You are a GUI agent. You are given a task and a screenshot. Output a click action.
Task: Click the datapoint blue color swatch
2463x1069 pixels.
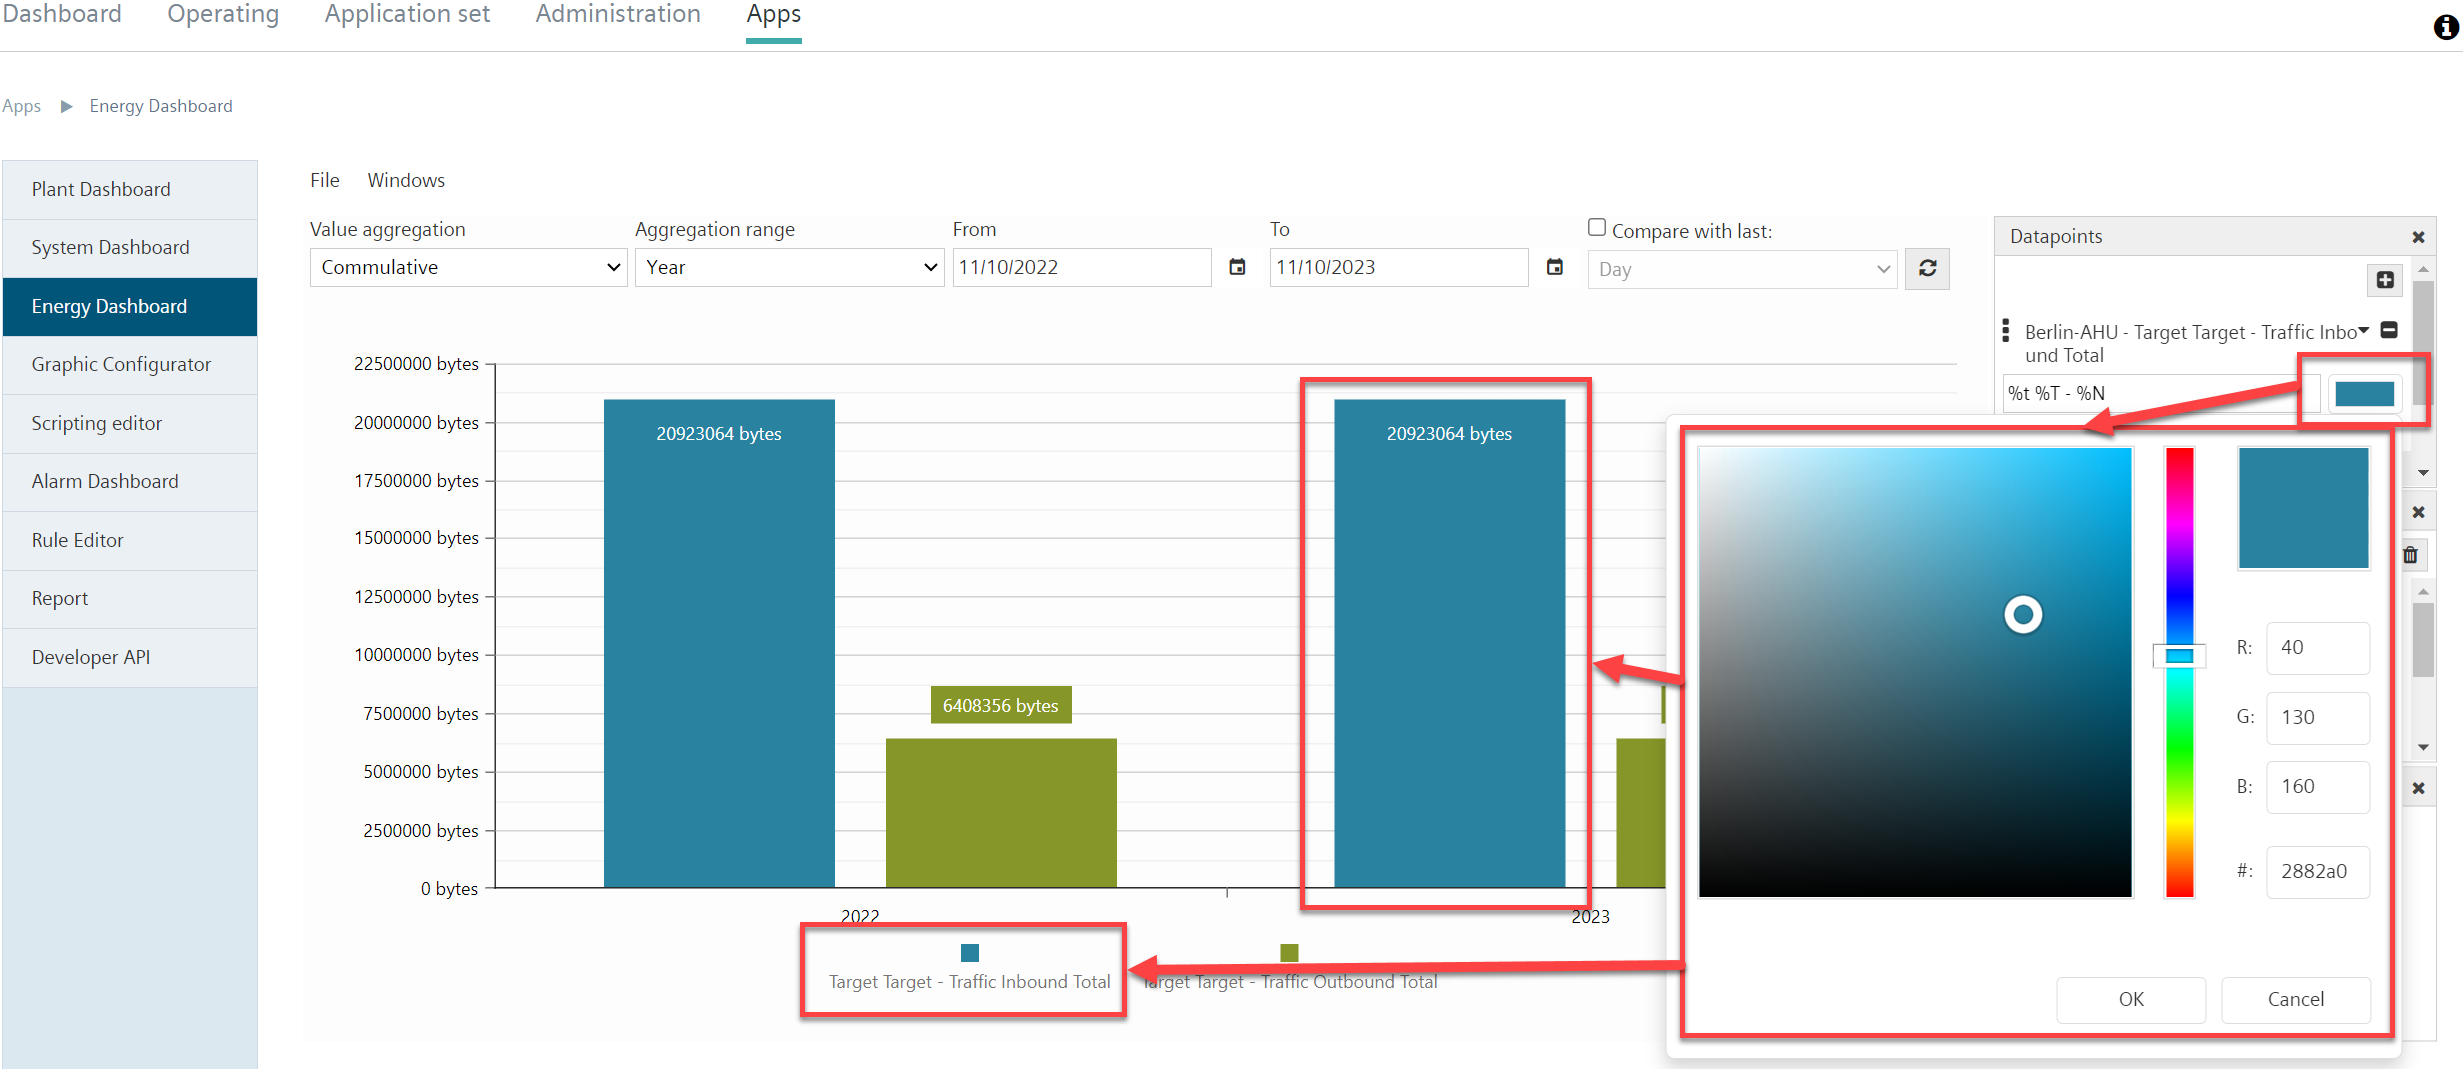[x=2364, y=394]
